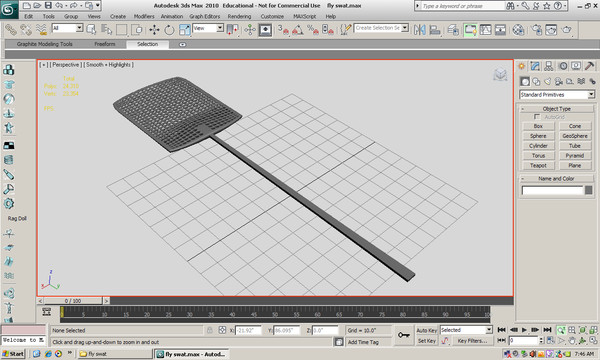Open the Curve Editor from toolbar
Viewport: 600px width, 360px height.
tap(485, 30)
